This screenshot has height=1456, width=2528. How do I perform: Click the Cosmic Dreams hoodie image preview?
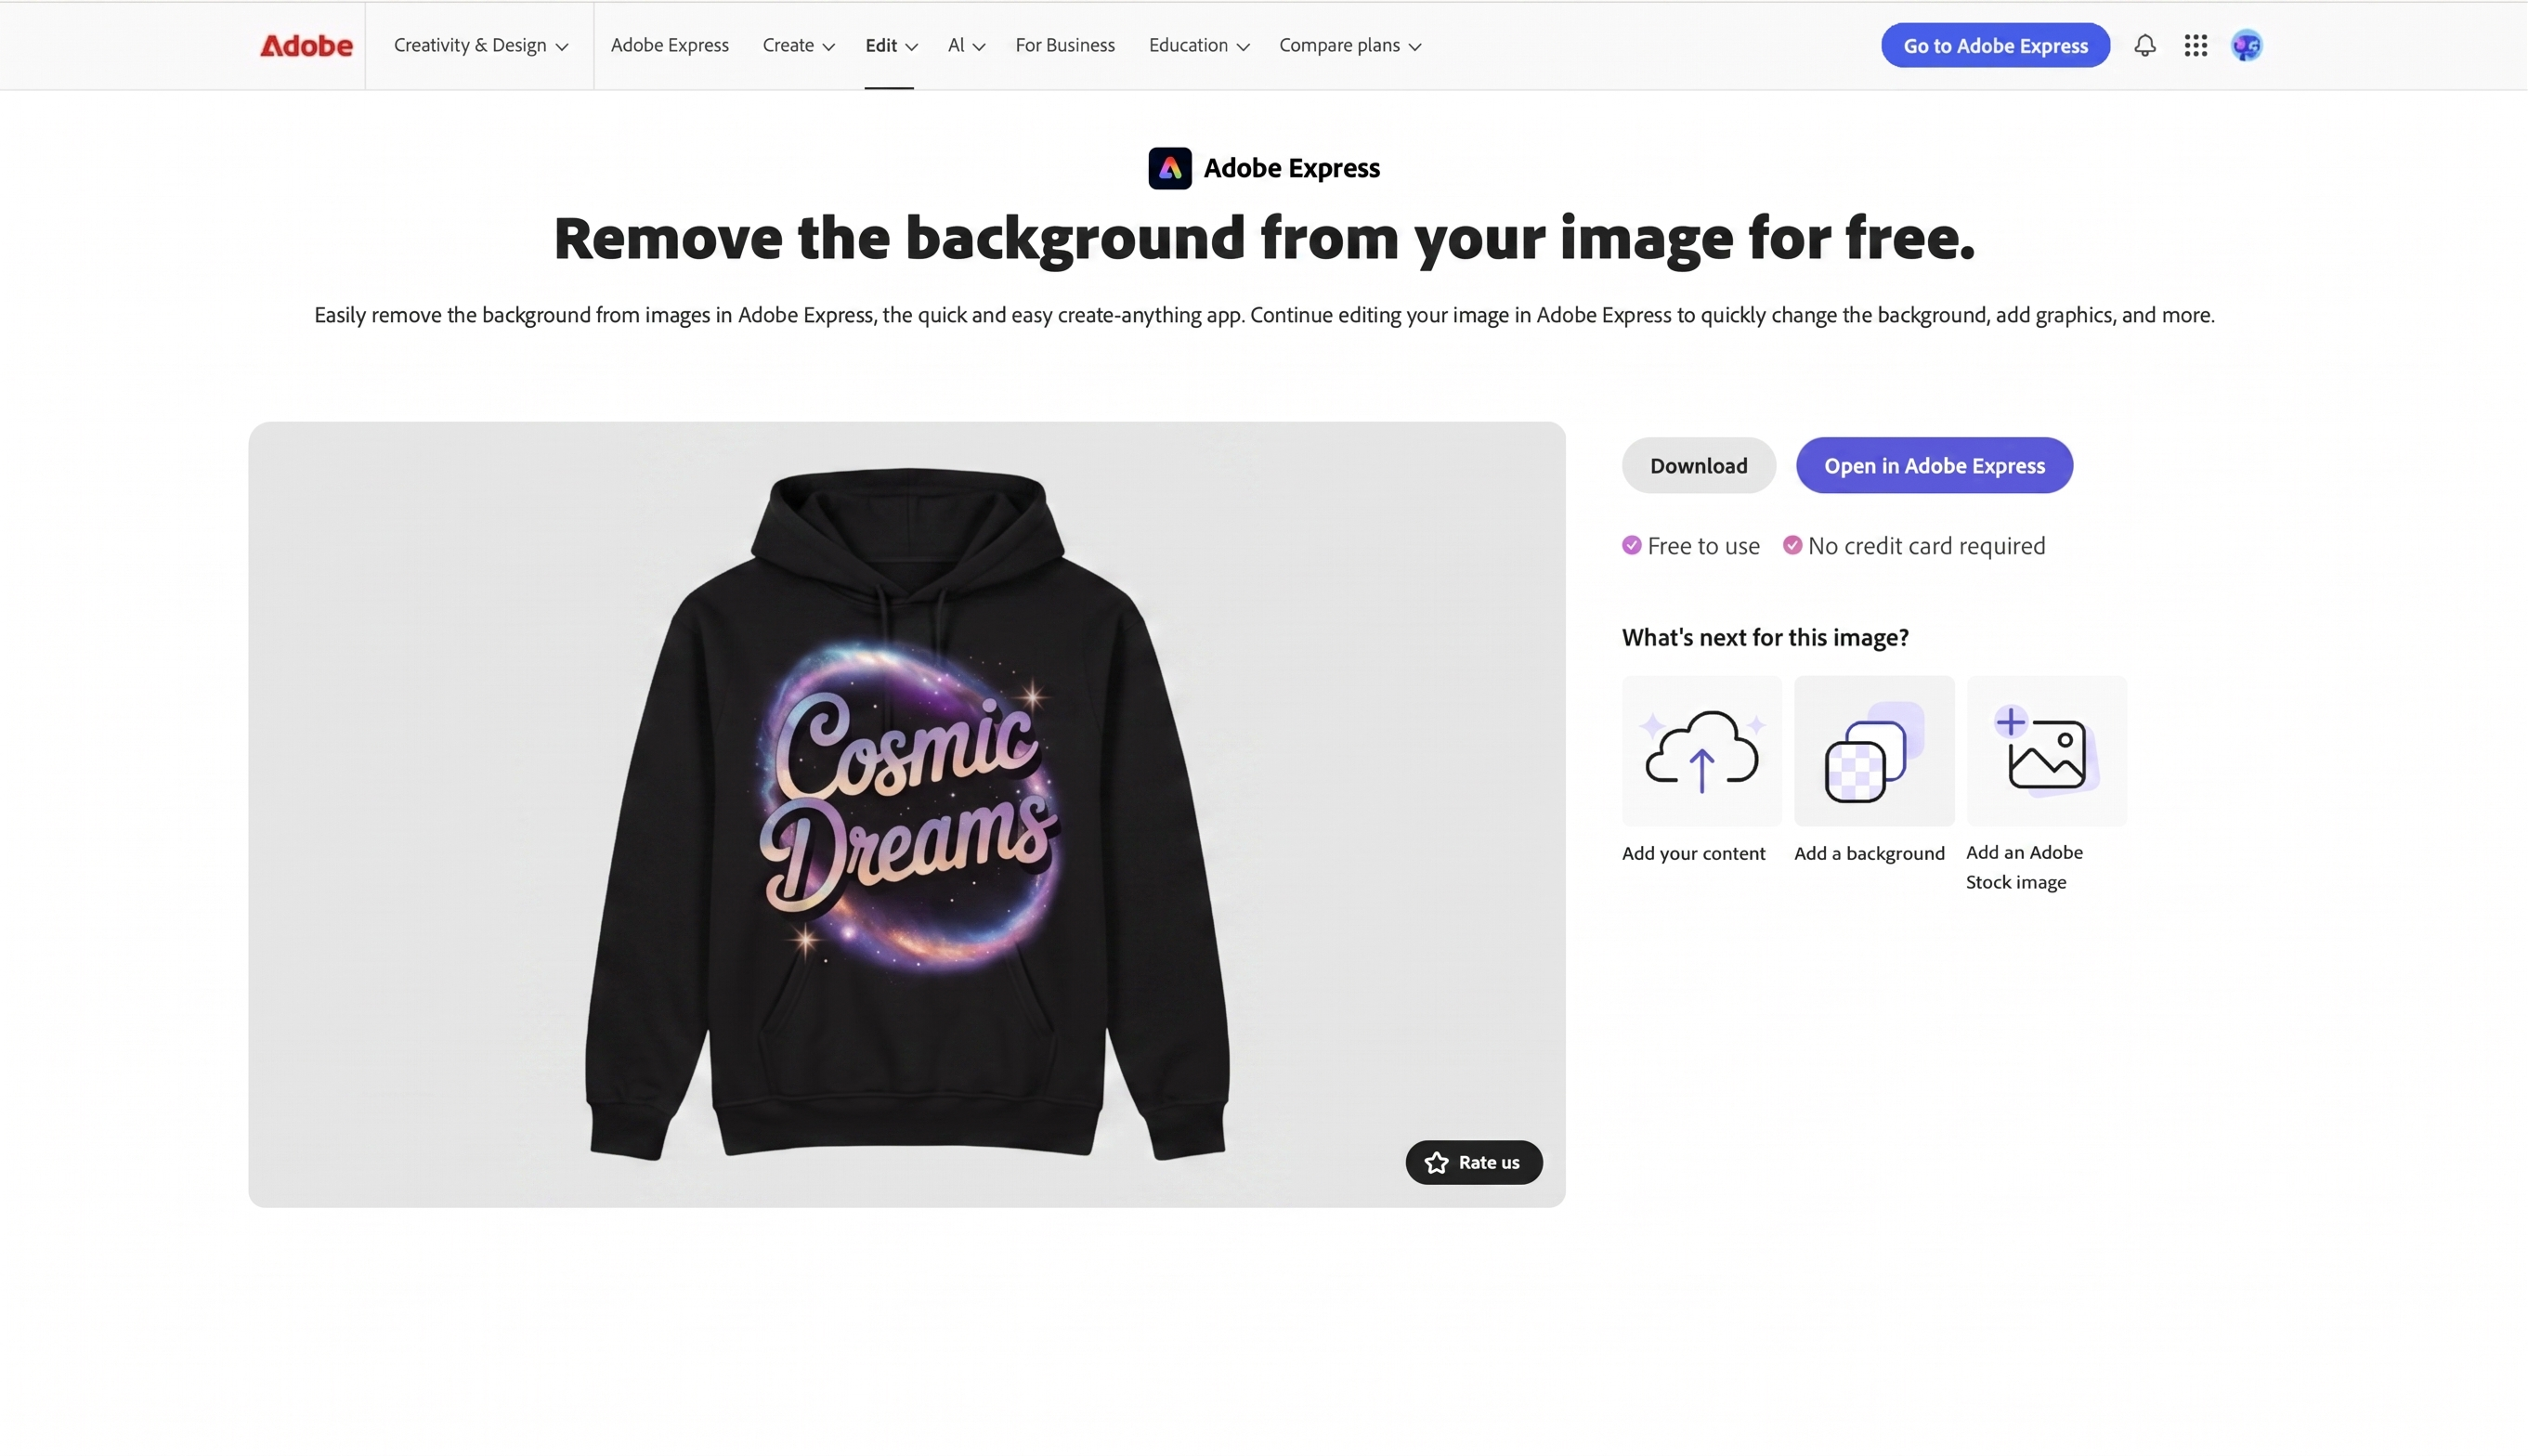(x=907, y=814)
